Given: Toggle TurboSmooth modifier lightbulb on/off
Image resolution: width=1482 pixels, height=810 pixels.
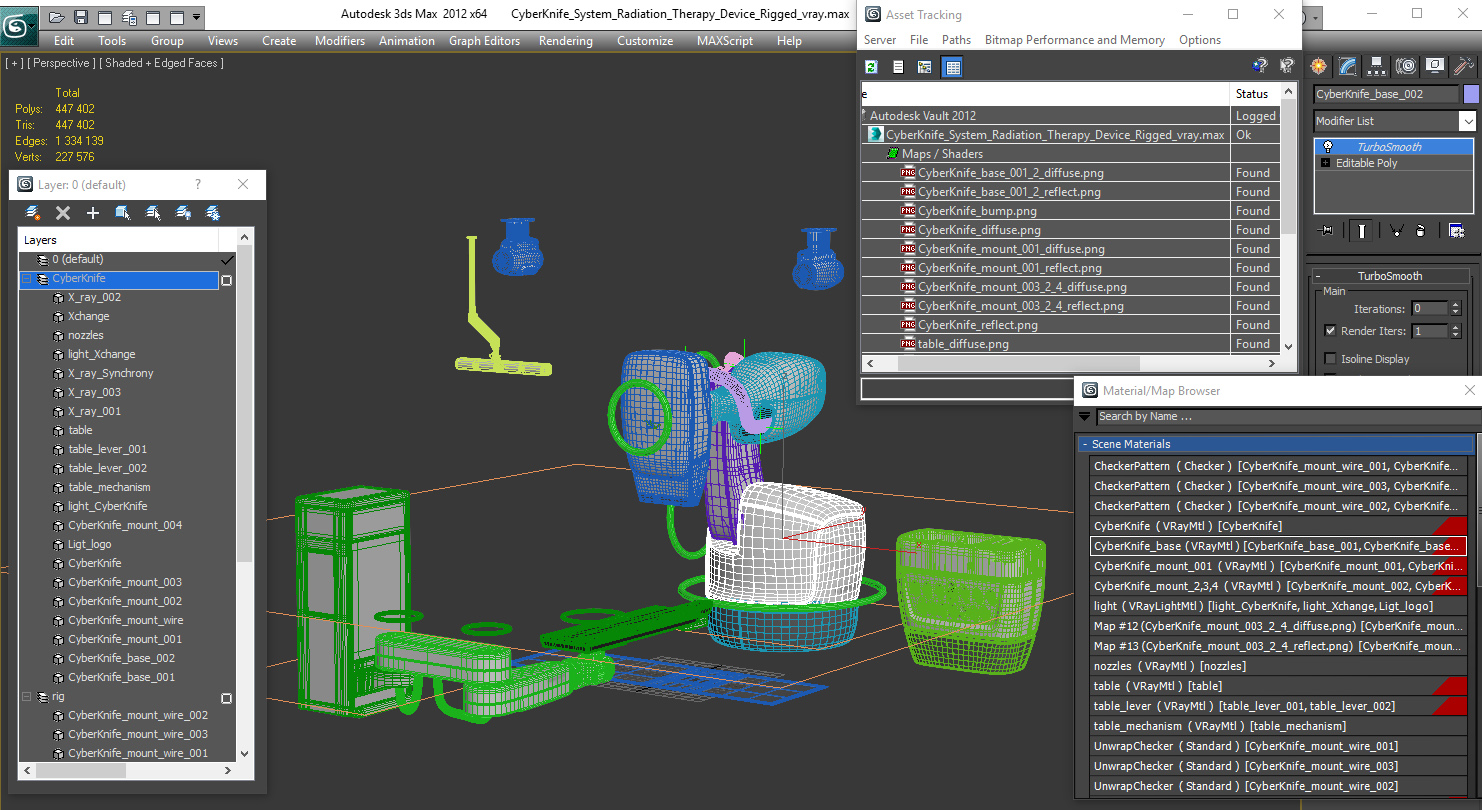Looking at the screenshot, I should (x=1328, y=147).
